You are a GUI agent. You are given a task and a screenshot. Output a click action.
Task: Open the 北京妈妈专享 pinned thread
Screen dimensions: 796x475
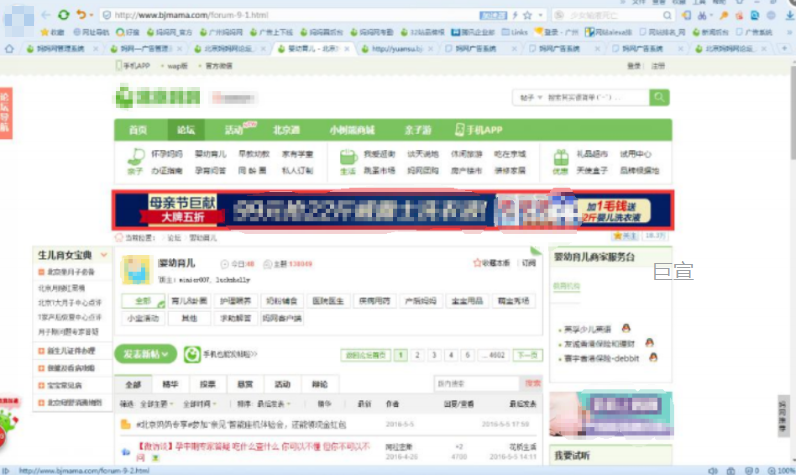(241, 424)
